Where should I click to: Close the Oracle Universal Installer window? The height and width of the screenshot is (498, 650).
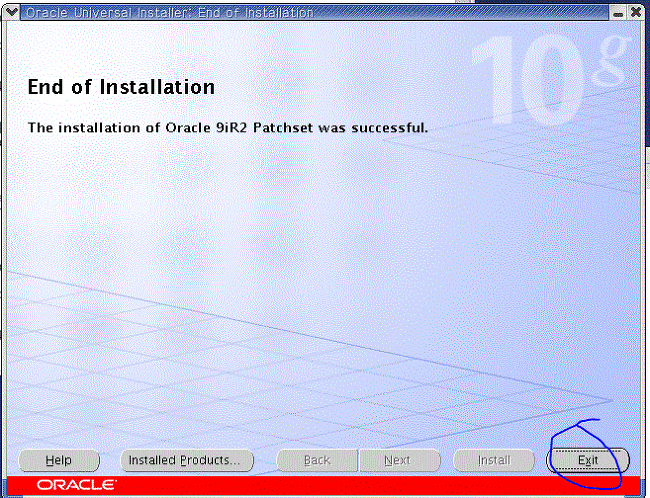(x=635, y=12)
